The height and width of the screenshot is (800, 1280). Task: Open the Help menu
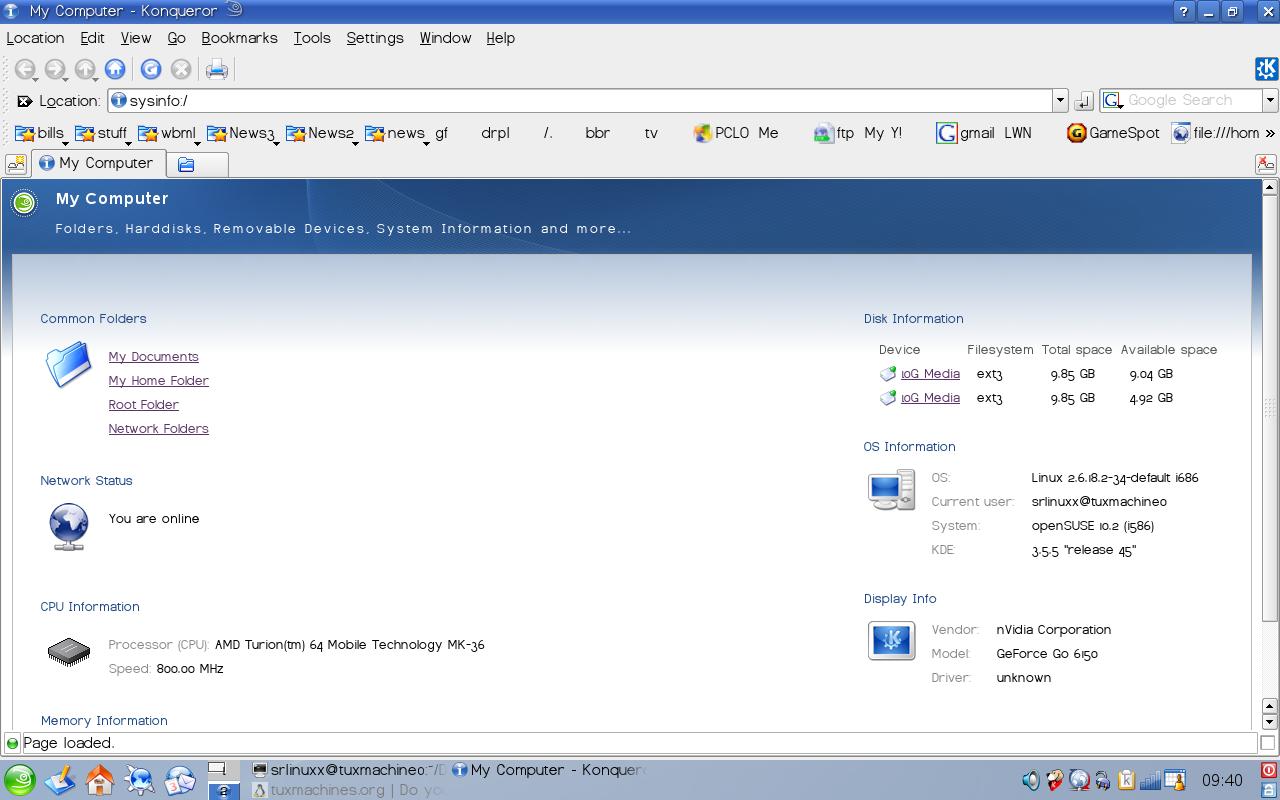click(x=500, y=38)
